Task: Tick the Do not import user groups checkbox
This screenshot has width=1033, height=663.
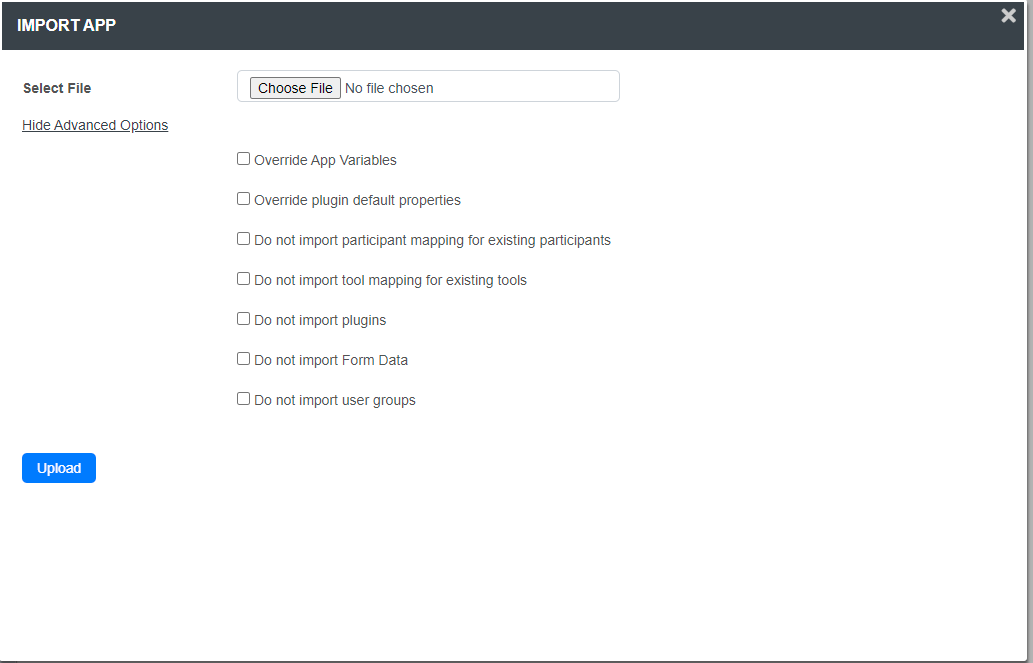Action: 243,399
